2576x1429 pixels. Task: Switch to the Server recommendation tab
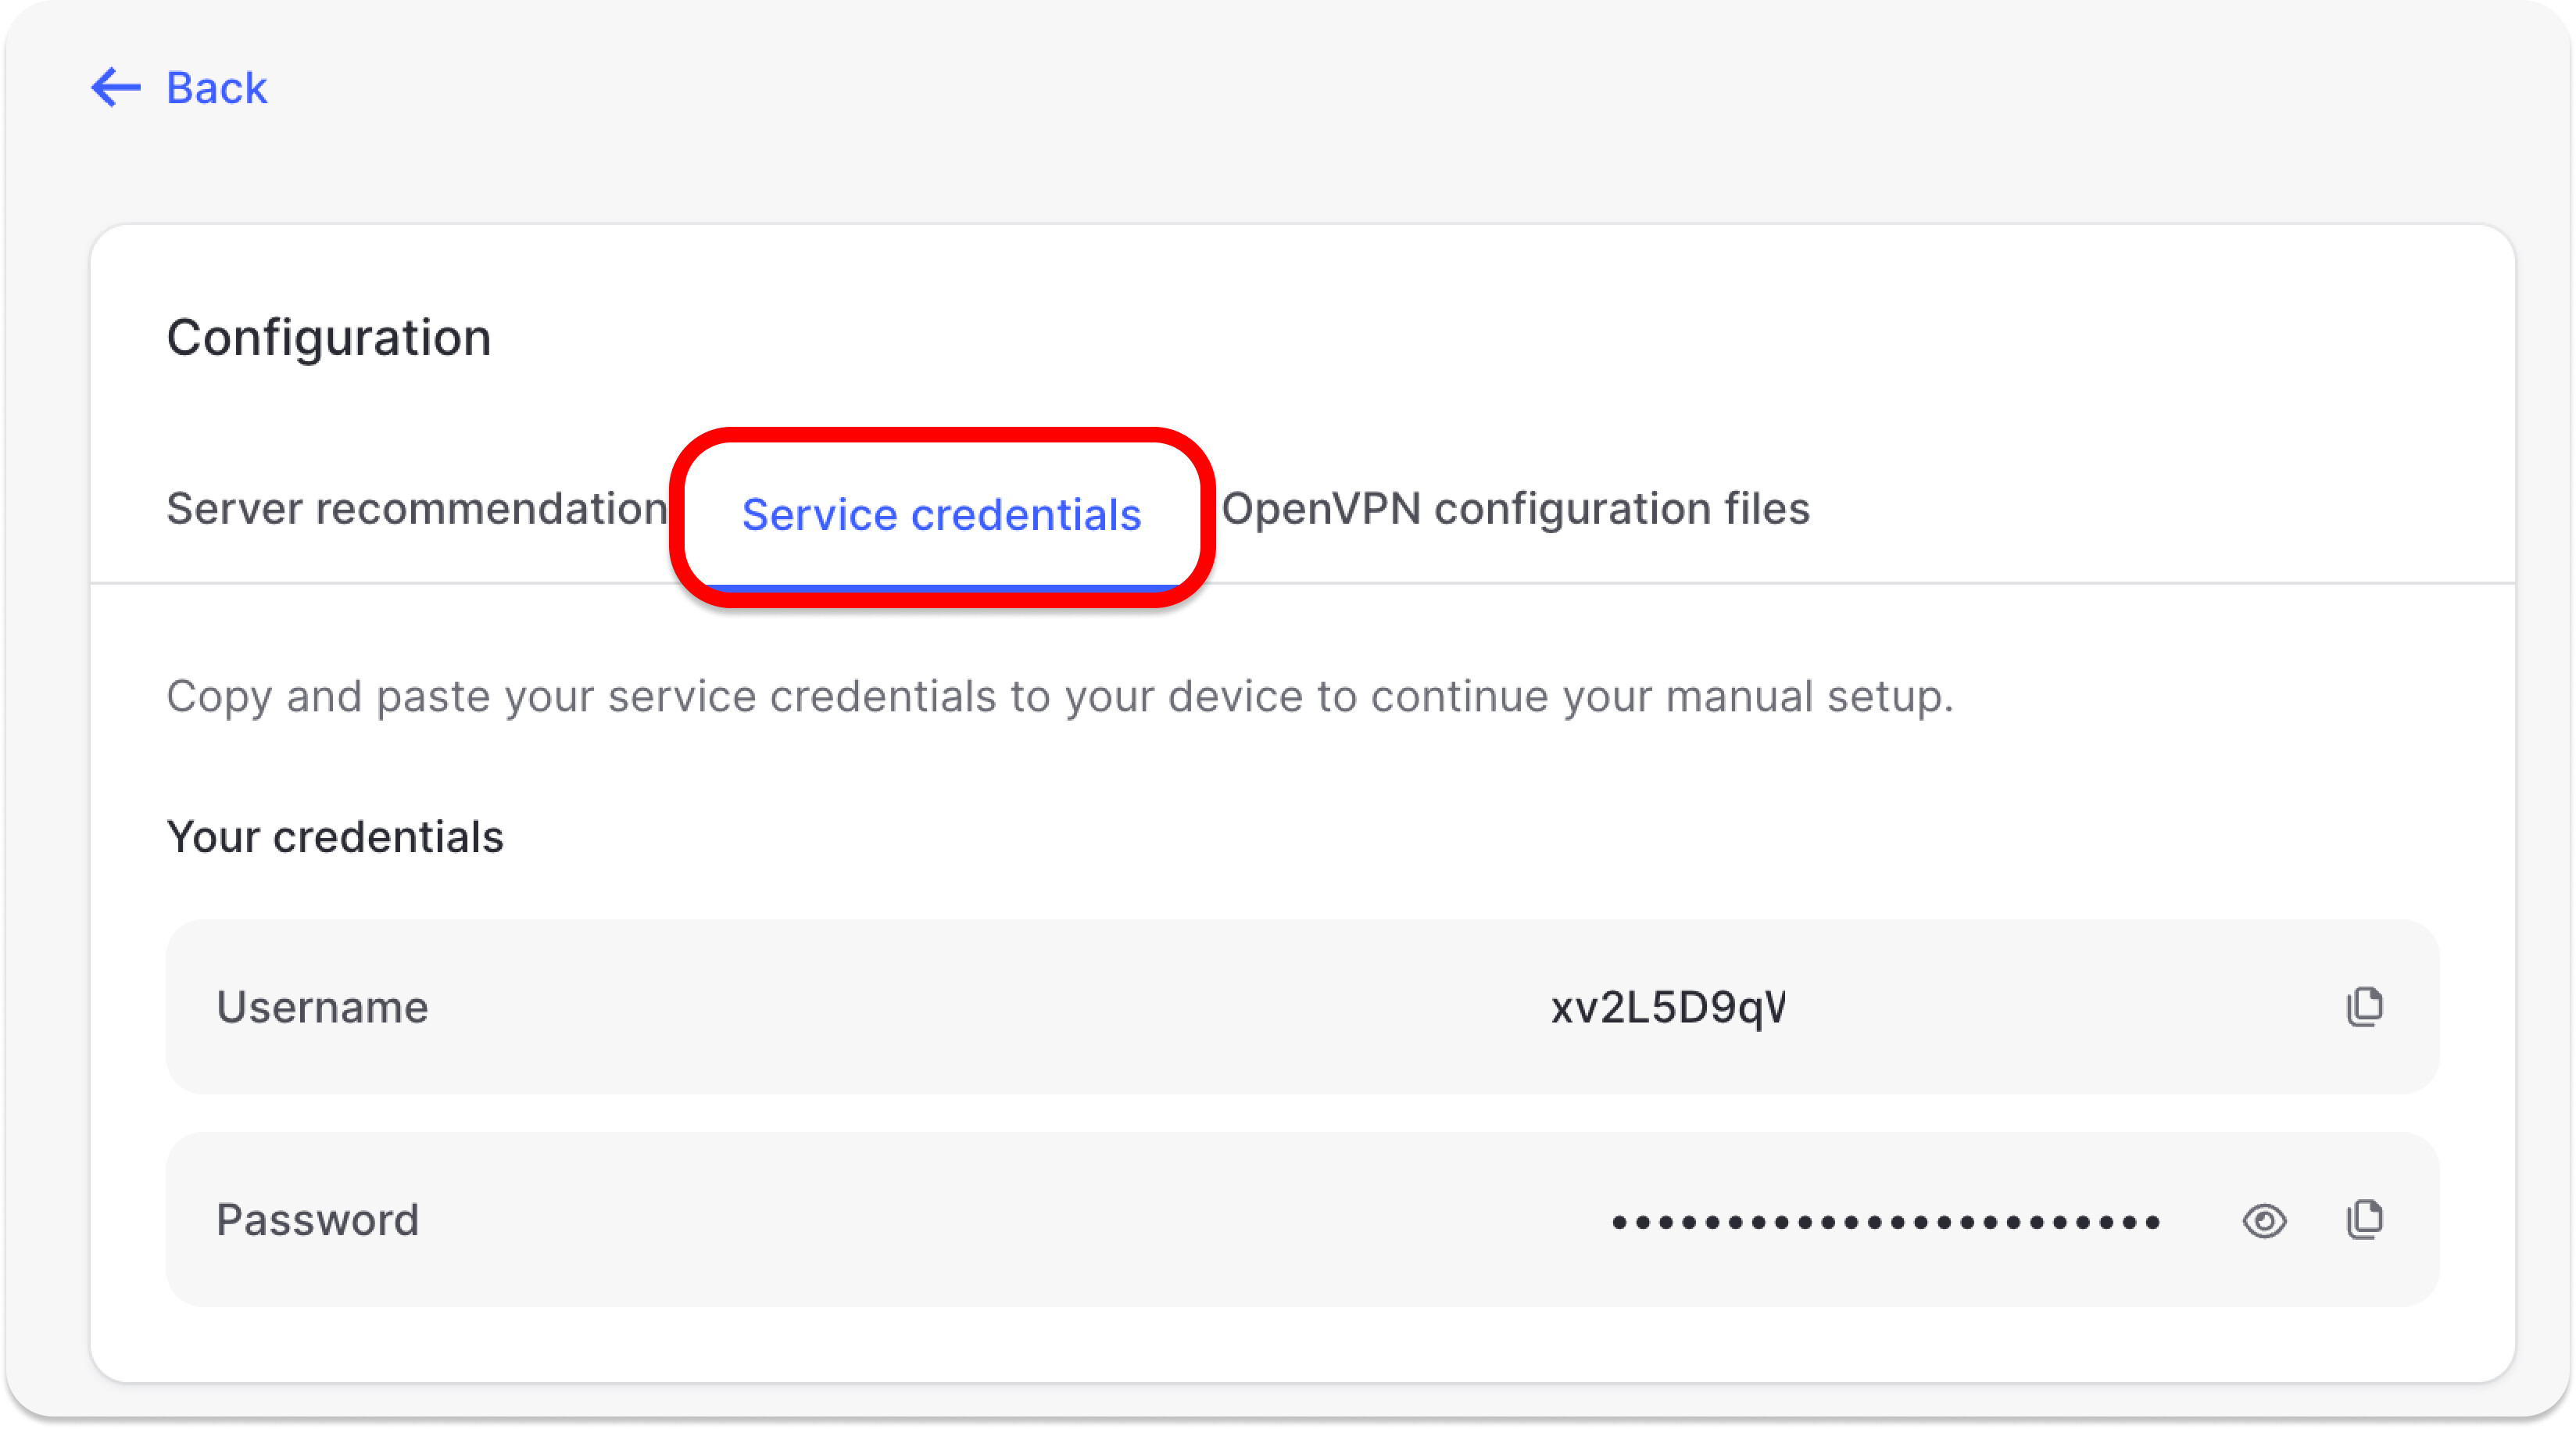416,509
